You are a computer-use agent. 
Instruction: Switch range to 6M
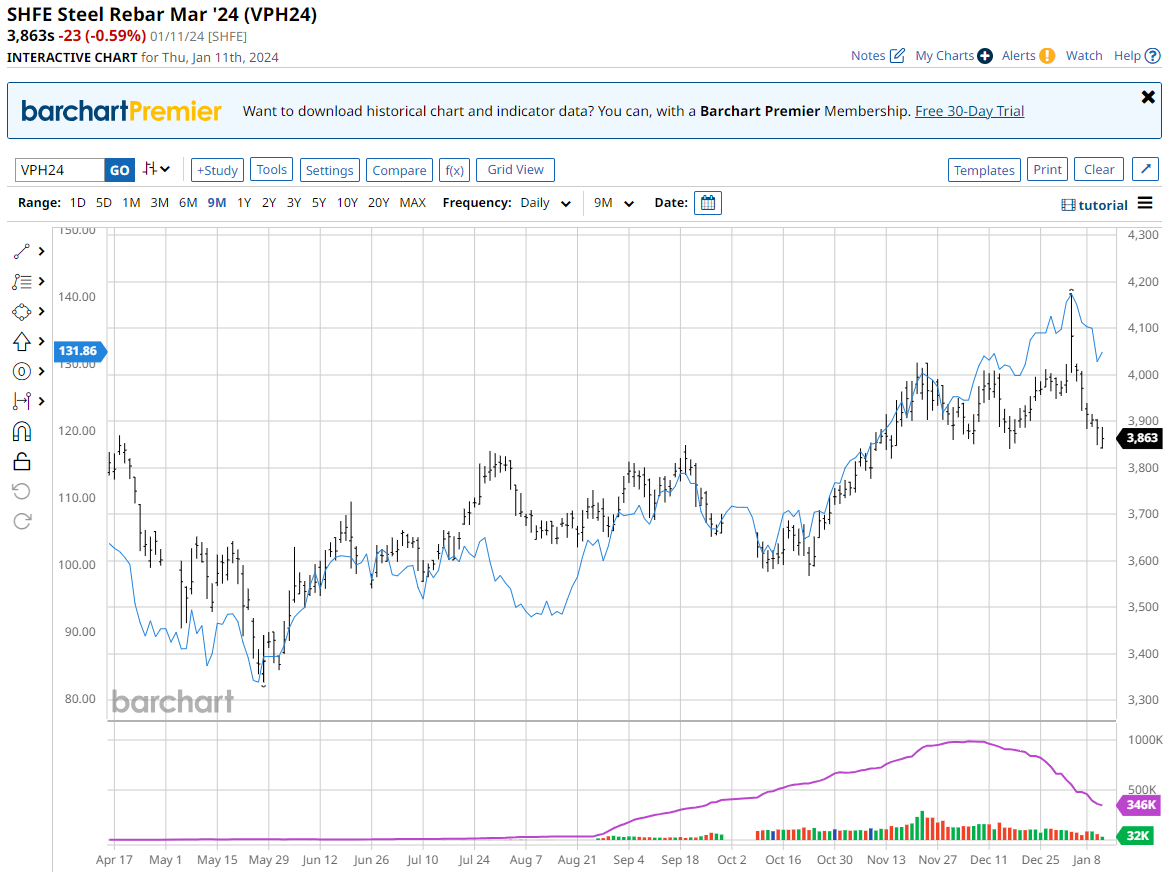[x=188, y=203]
